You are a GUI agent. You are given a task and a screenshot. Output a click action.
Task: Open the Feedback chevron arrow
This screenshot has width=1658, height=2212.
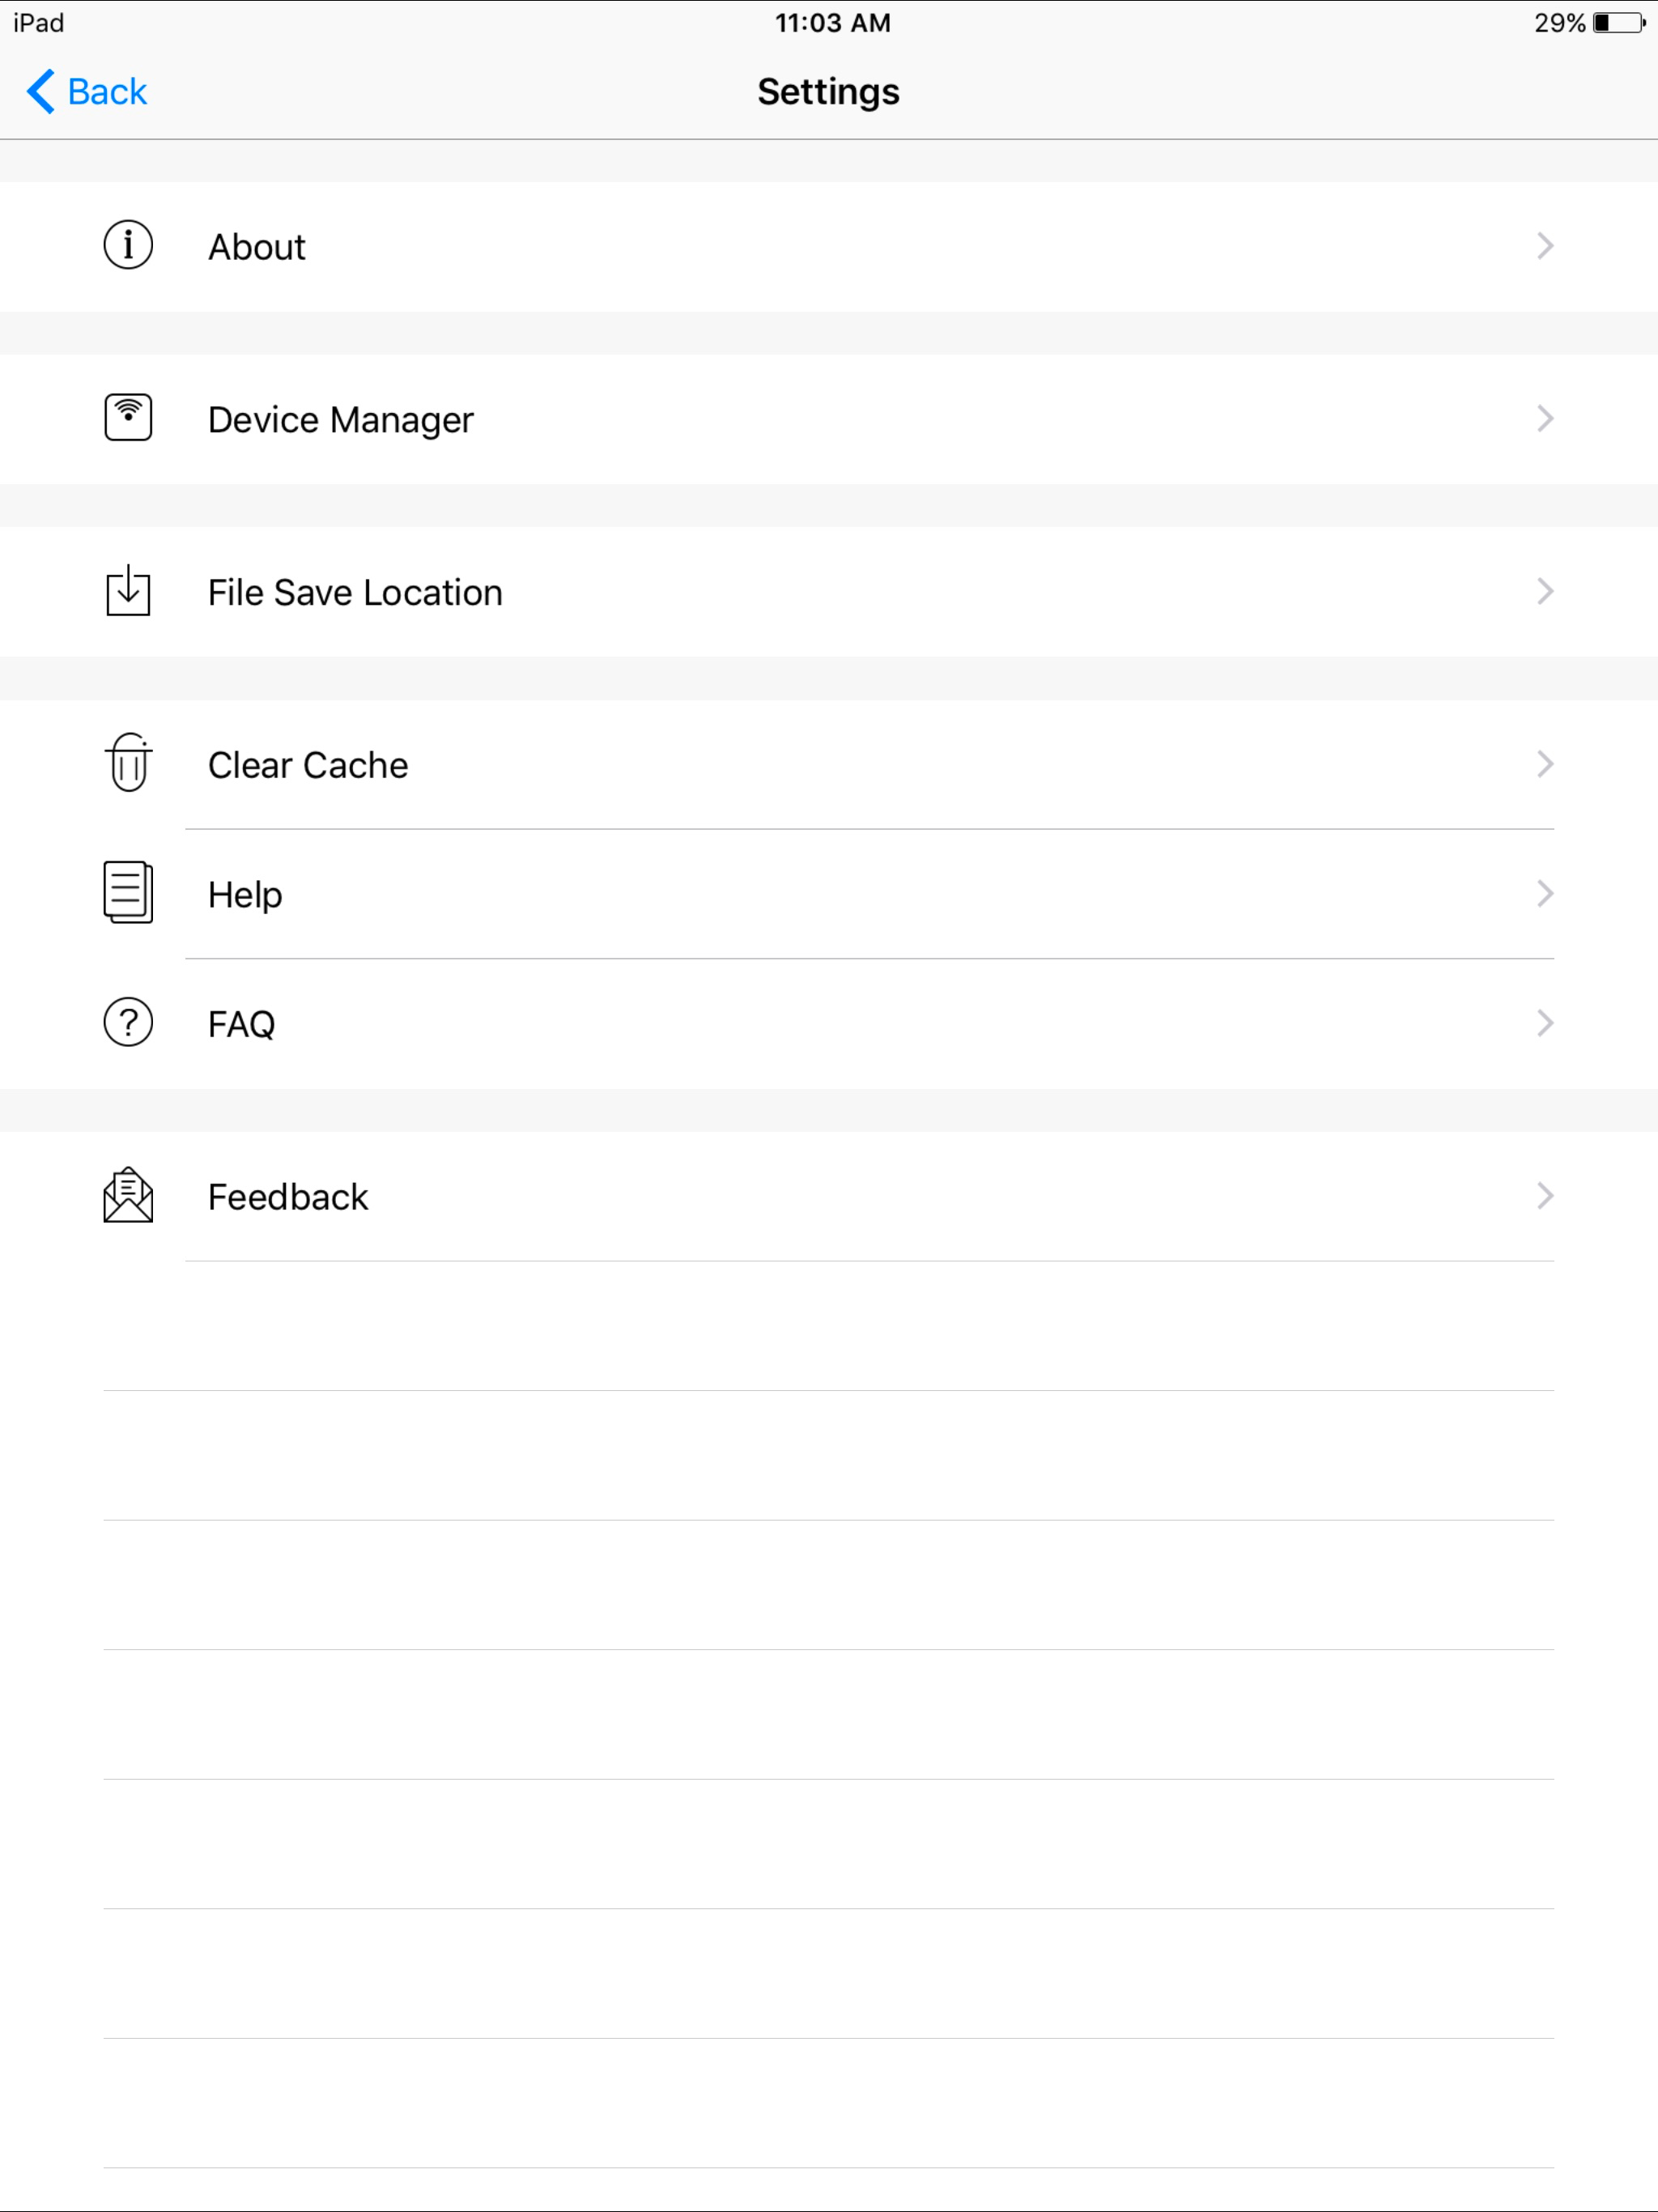click(1545, 1196)
